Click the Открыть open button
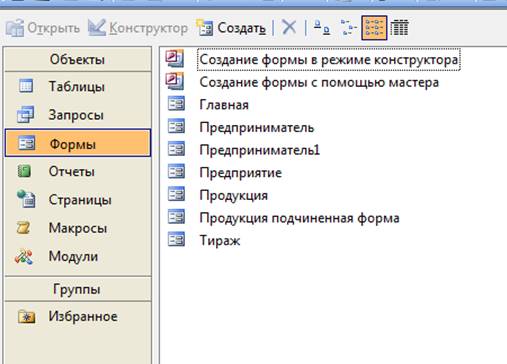Viewport: 507px width, 364px height. tap(43, 28)
